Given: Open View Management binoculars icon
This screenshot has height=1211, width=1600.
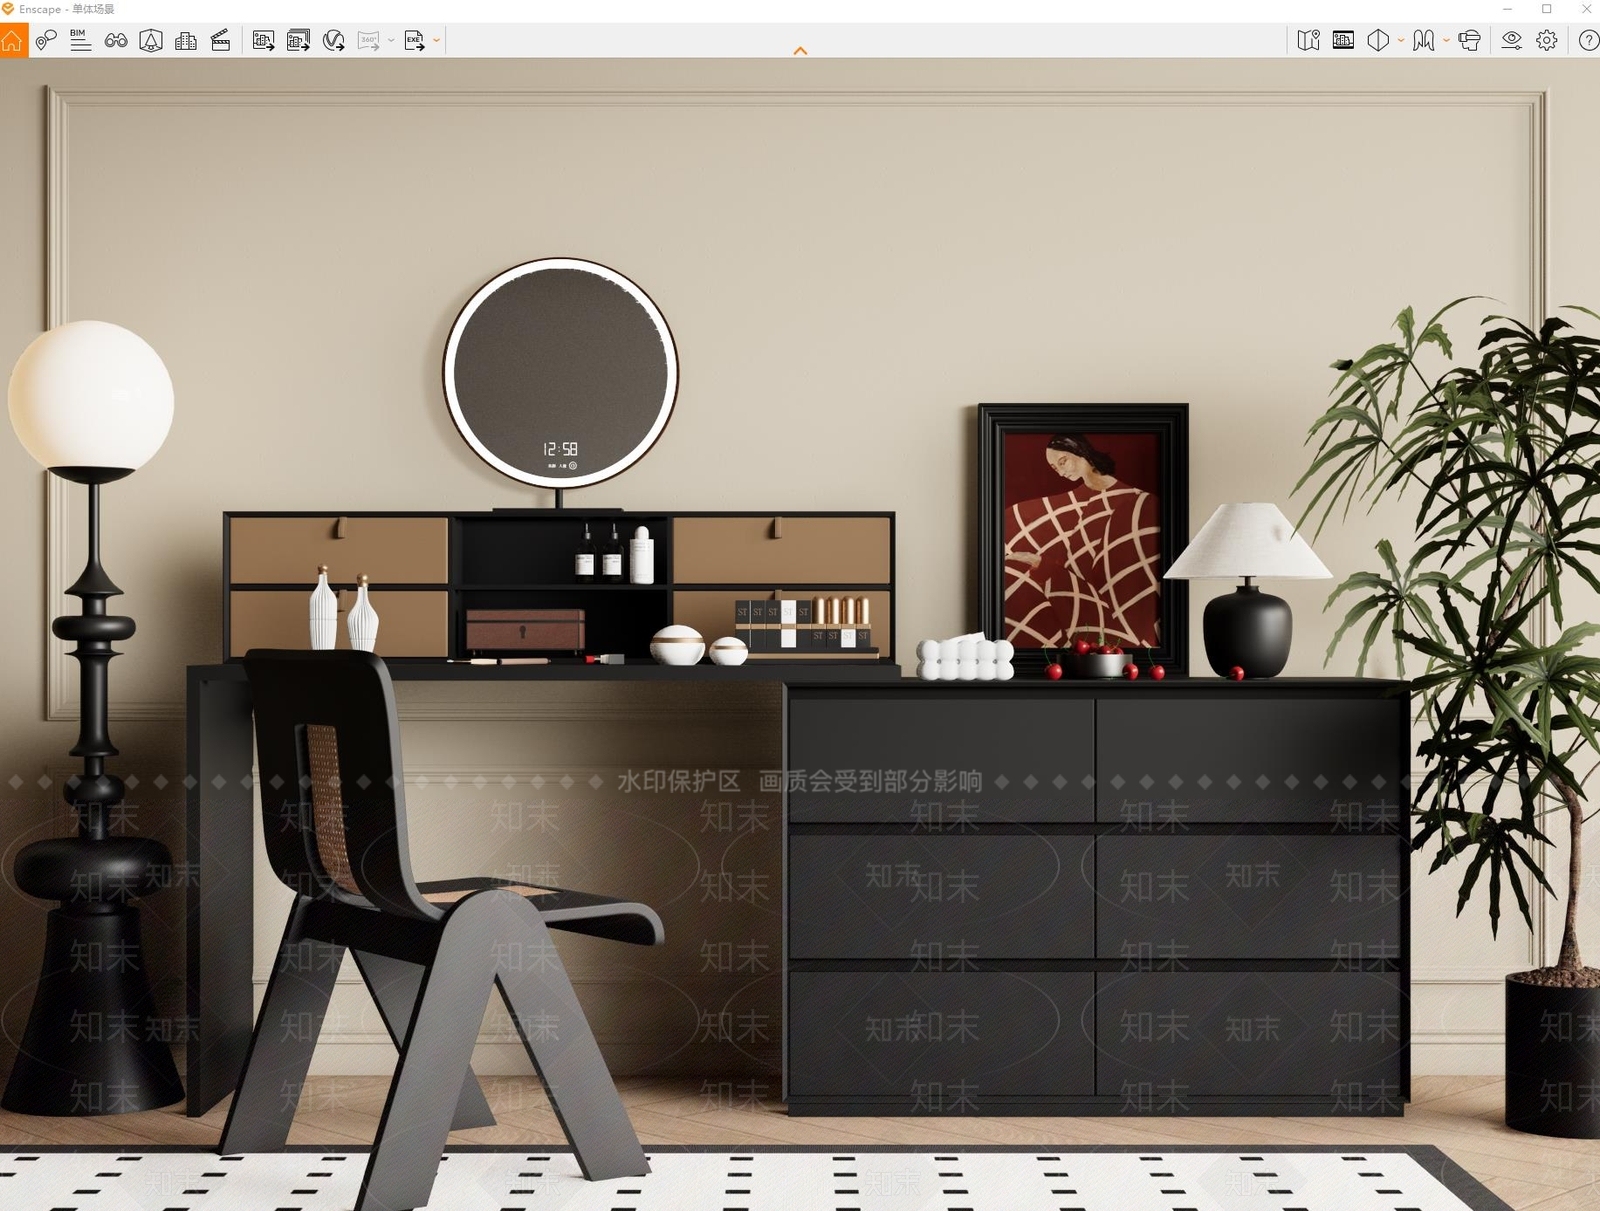Looking at the screenshot, I should point(116,40).
